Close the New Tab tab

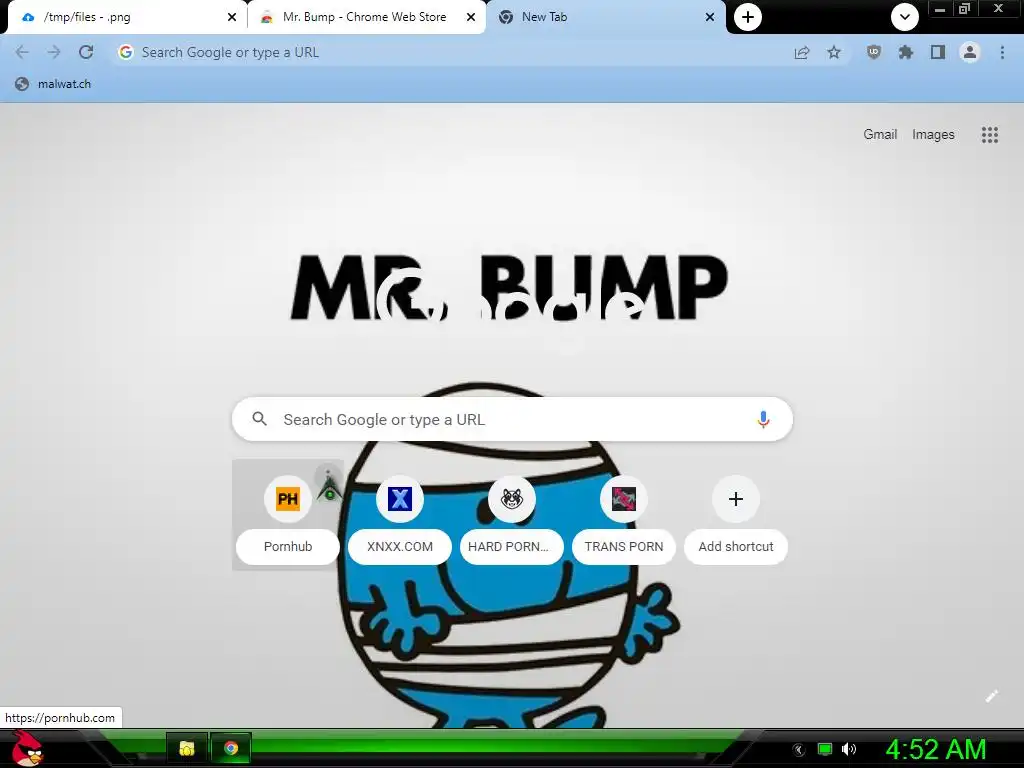[710, 17]
